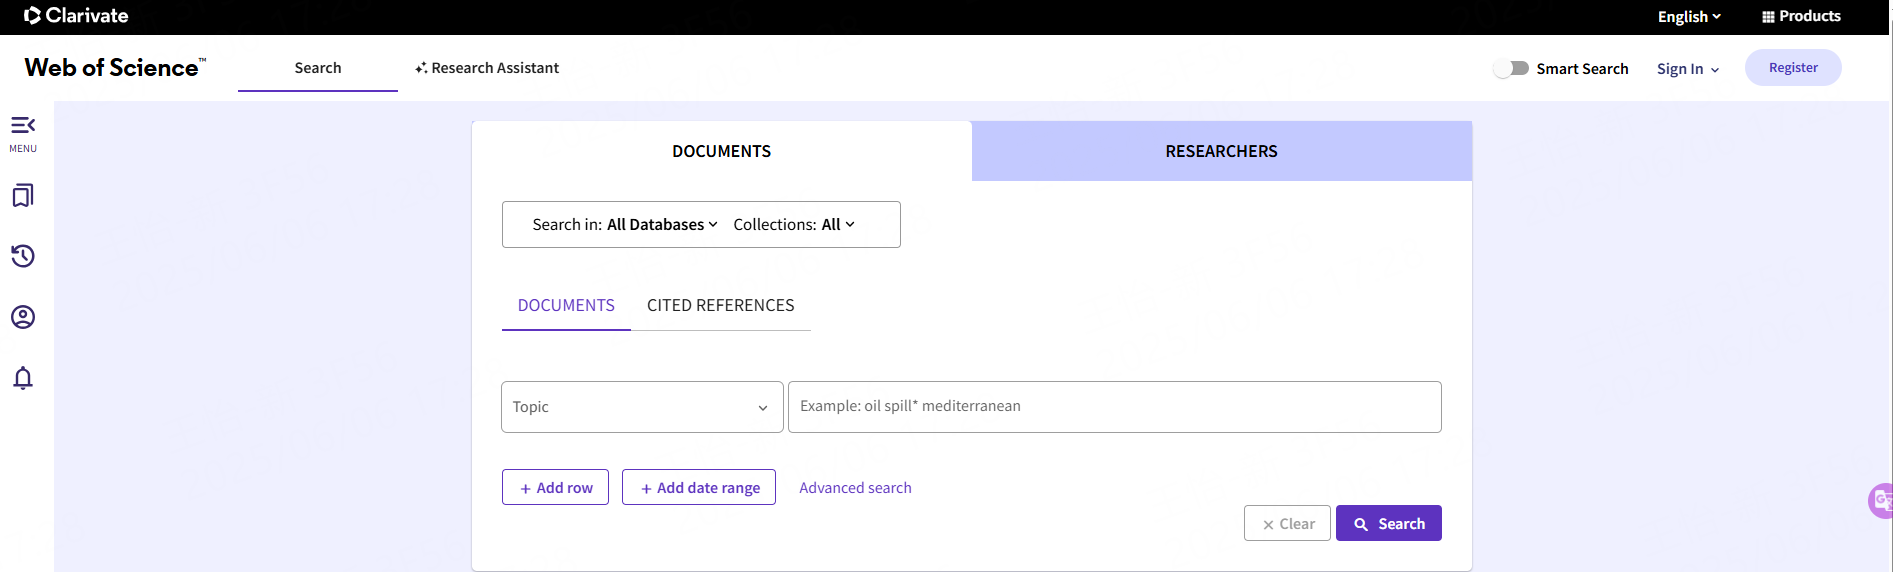
Task: Switch to the Search navigation tab
Action: click(318, 68)
